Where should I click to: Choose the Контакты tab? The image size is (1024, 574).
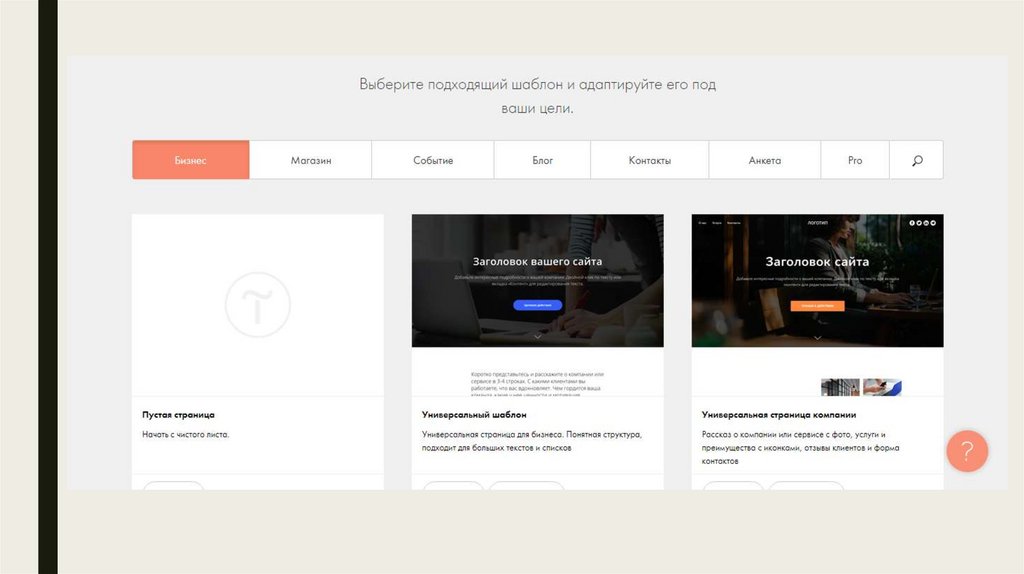(x=649, y=160)
